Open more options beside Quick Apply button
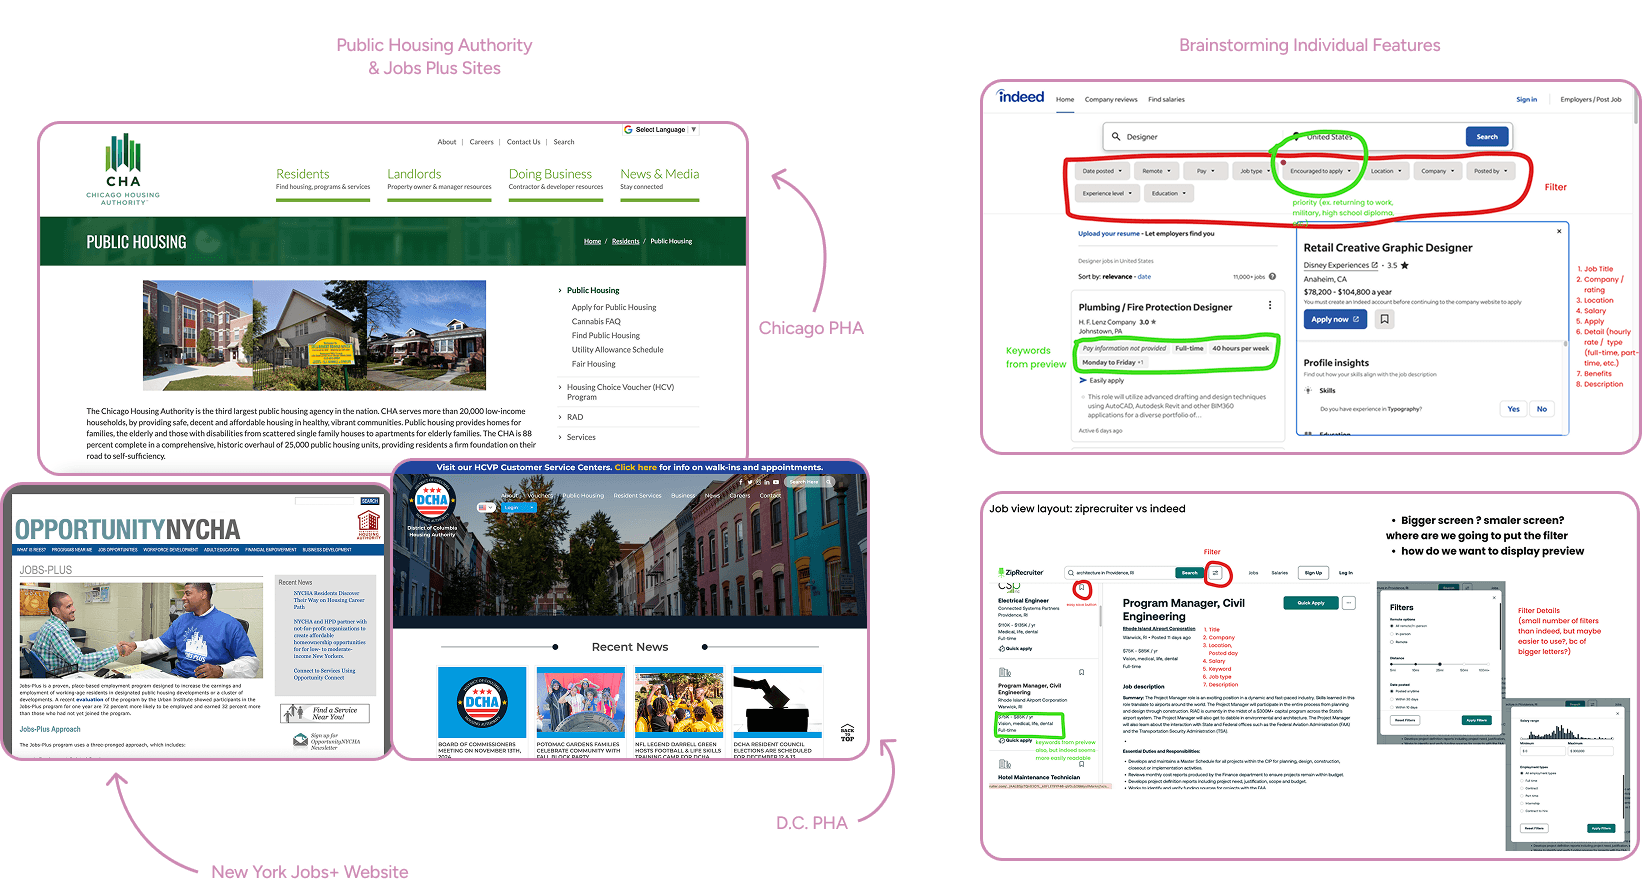 (x=1349, y=603)
